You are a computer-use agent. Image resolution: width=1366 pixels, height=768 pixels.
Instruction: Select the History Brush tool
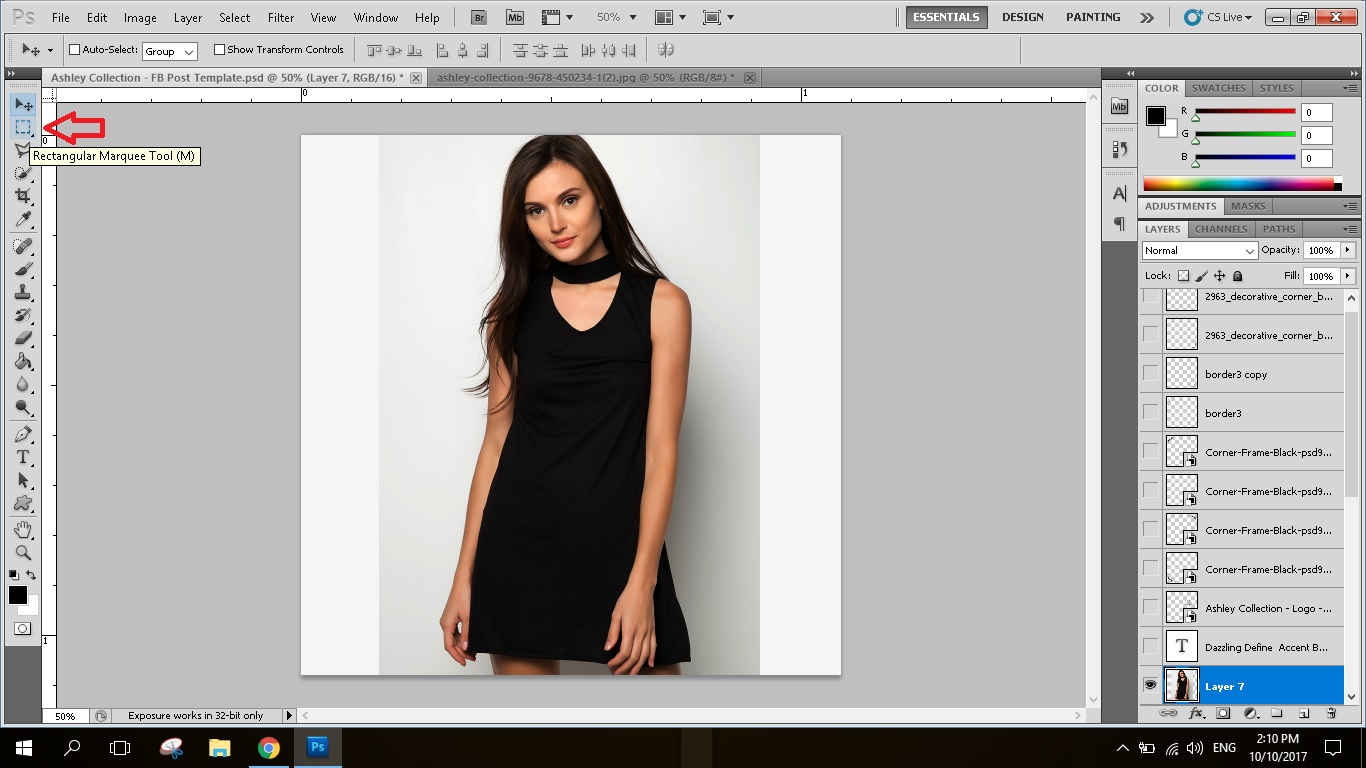coord(23,315)
